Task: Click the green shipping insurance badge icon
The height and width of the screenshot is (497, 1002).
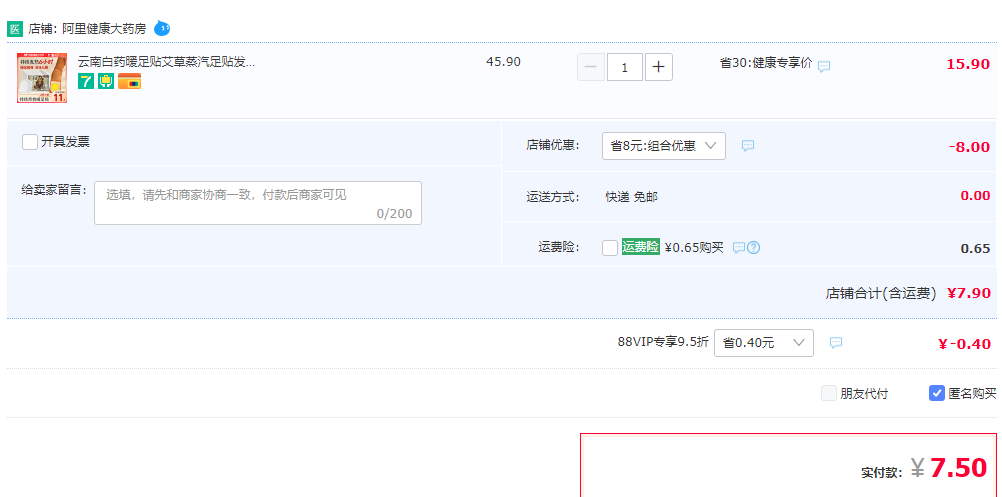Action: click(106, 81)
